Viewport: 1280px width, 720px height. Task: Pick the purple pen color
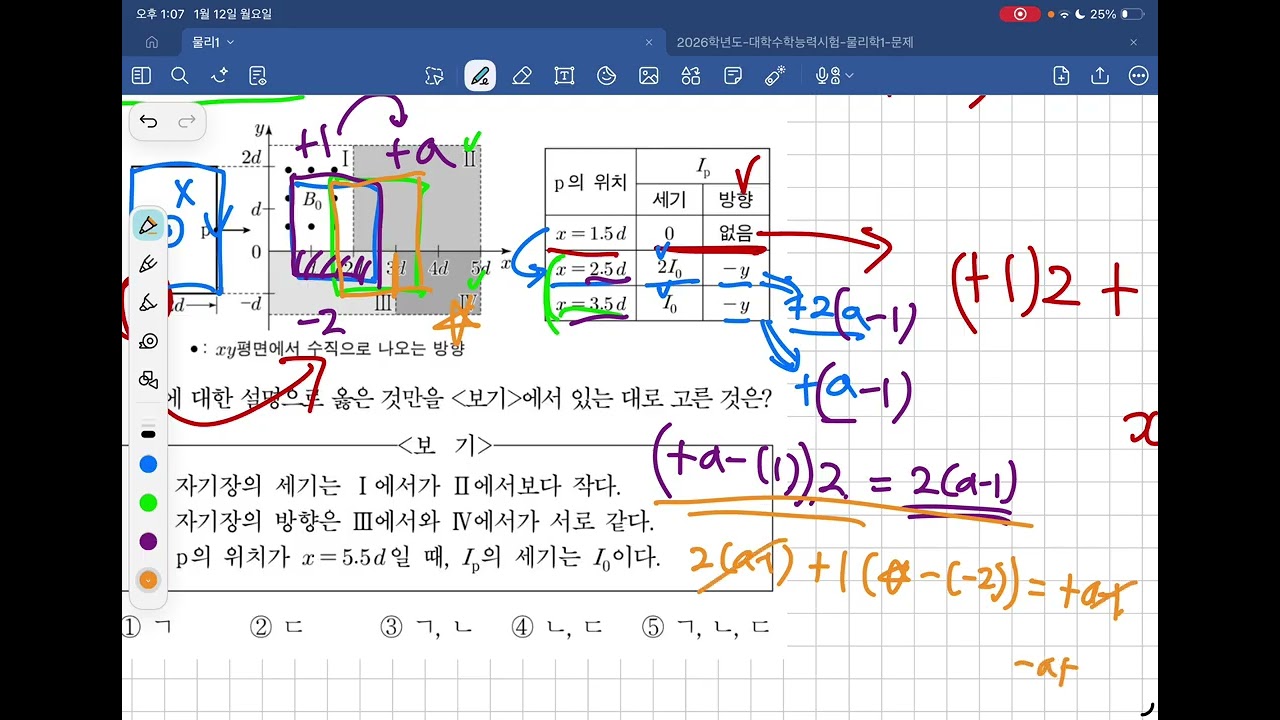coord(148,541)
